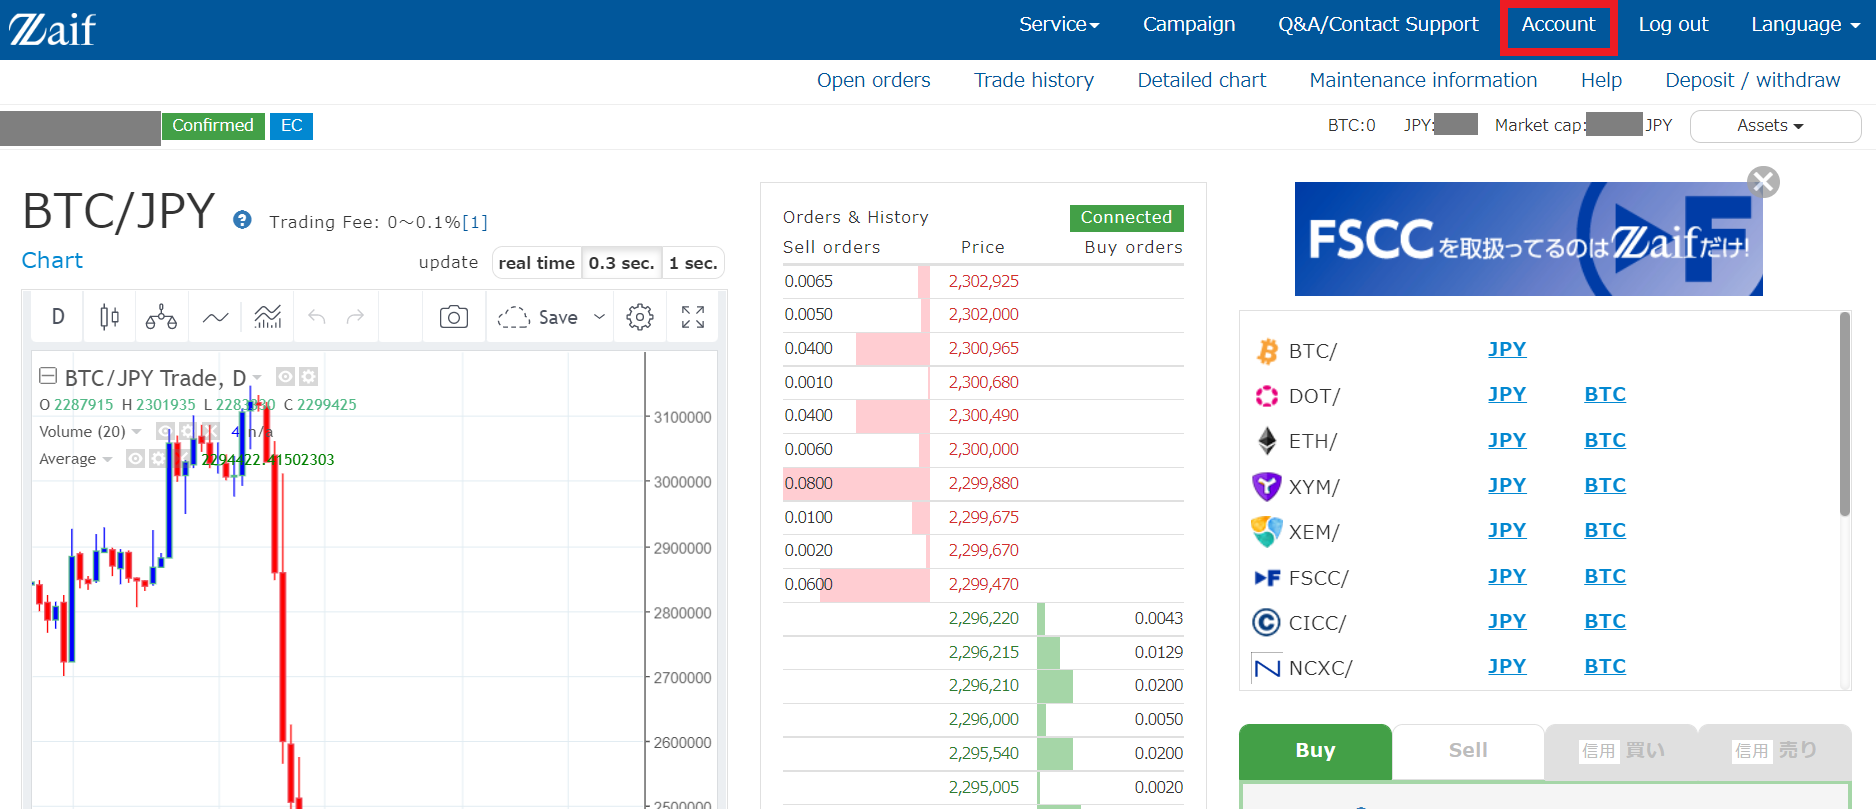Open indicator templates icon in chart toolbar
The image size is (1876, 809).
click(268, 317)
